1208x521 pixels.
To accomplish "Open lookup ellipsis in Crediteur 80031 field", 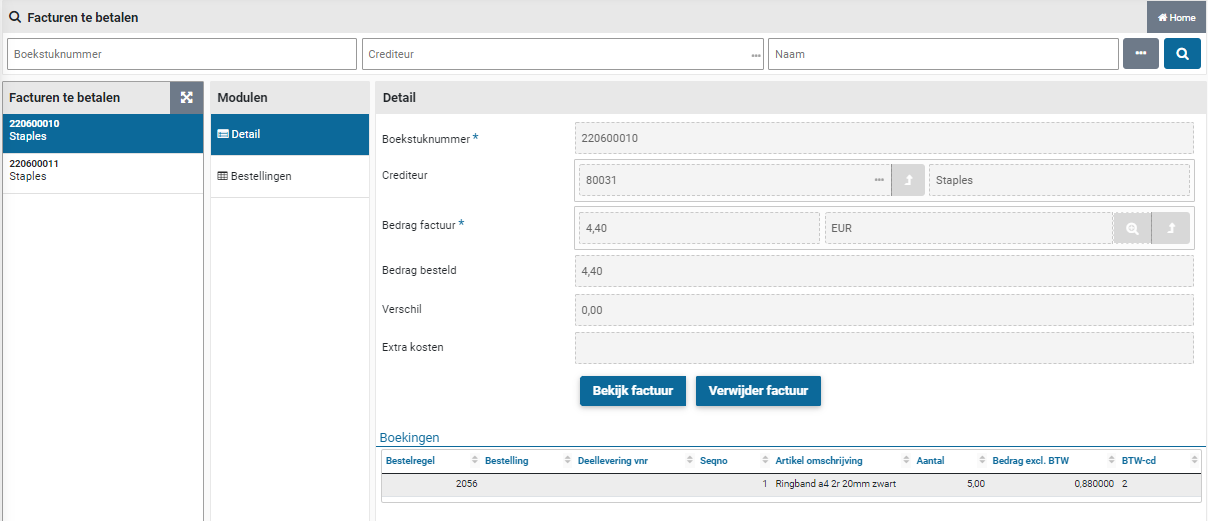I will point(879,180).
